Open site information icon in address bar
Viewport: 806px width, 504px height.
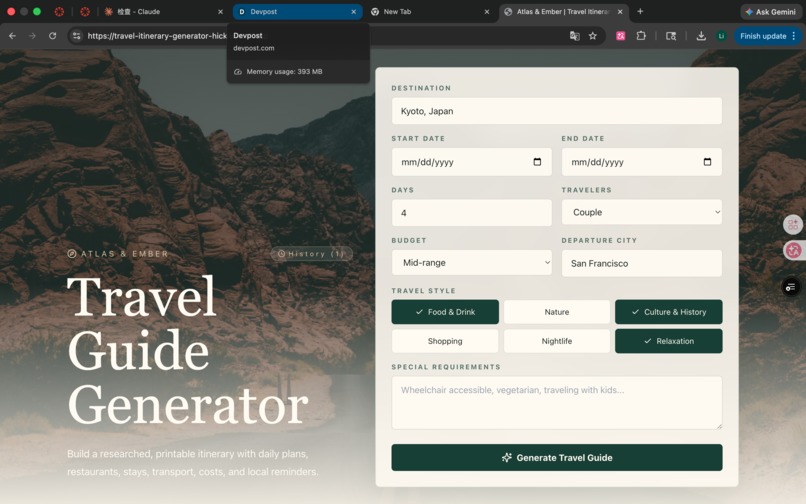(x=77, y=36)
